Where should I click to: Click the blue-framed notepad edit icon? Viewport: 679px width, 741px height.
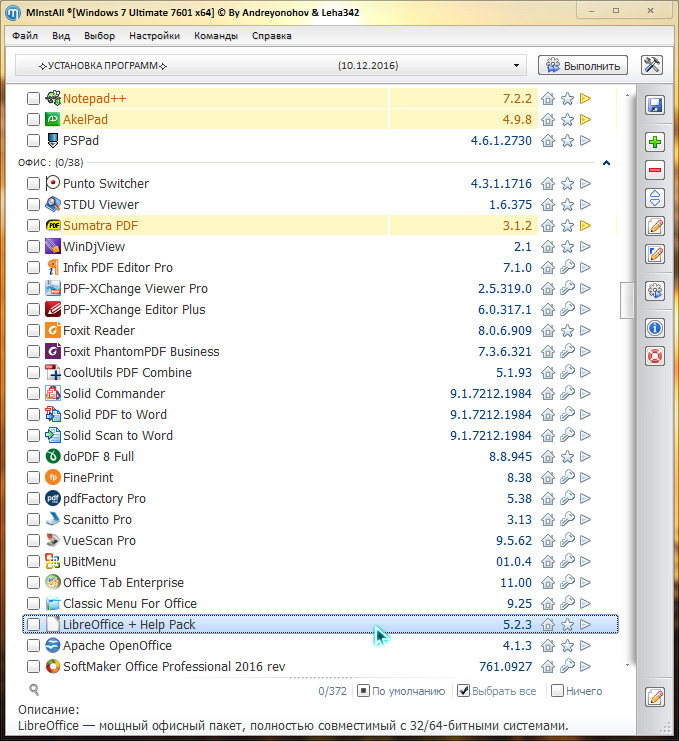click(655, 254)
